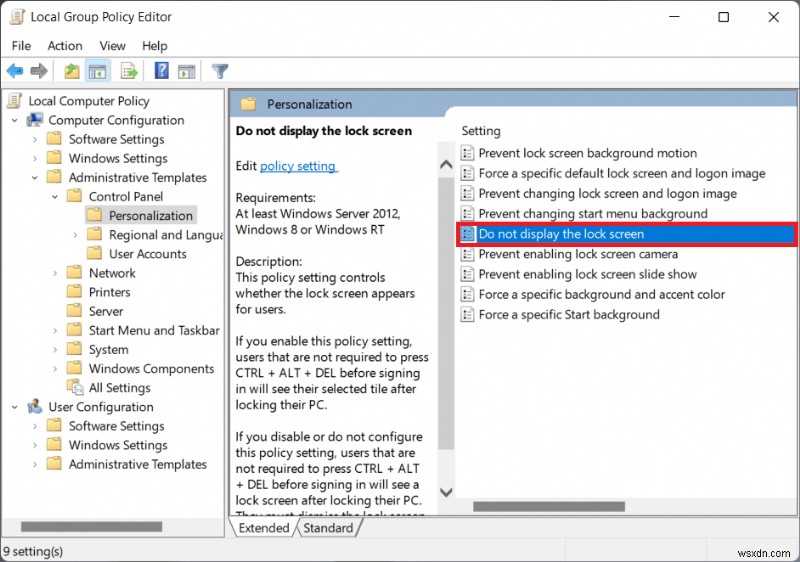
Task: Click All Settings icon in tree
Action: click(x=75, y=388)
